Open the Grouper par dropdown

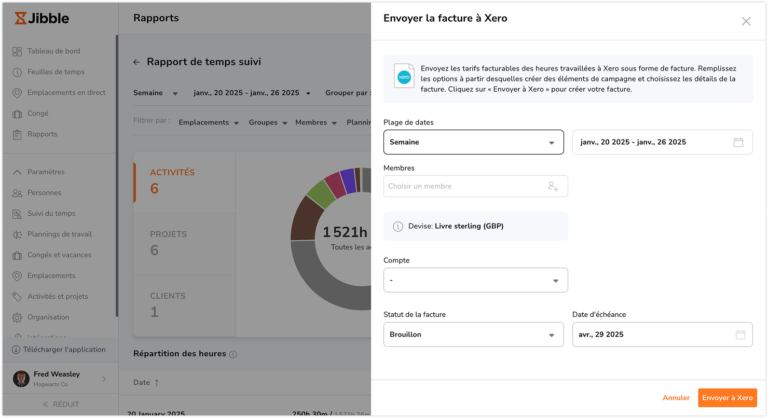pyautogui.click(x=348, y=93)
